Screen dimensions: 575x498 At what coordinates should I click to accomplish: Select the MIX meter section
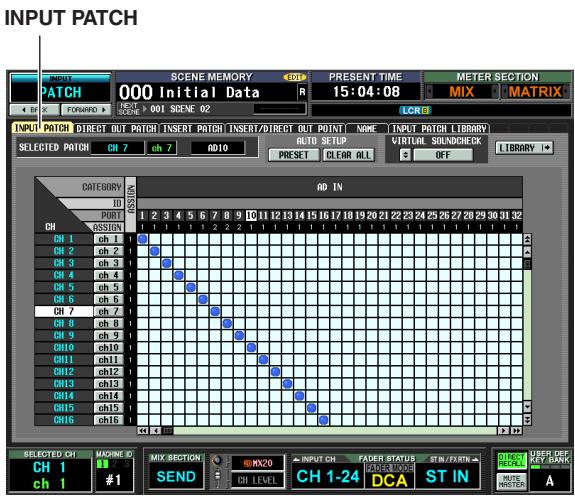point(462,92)
